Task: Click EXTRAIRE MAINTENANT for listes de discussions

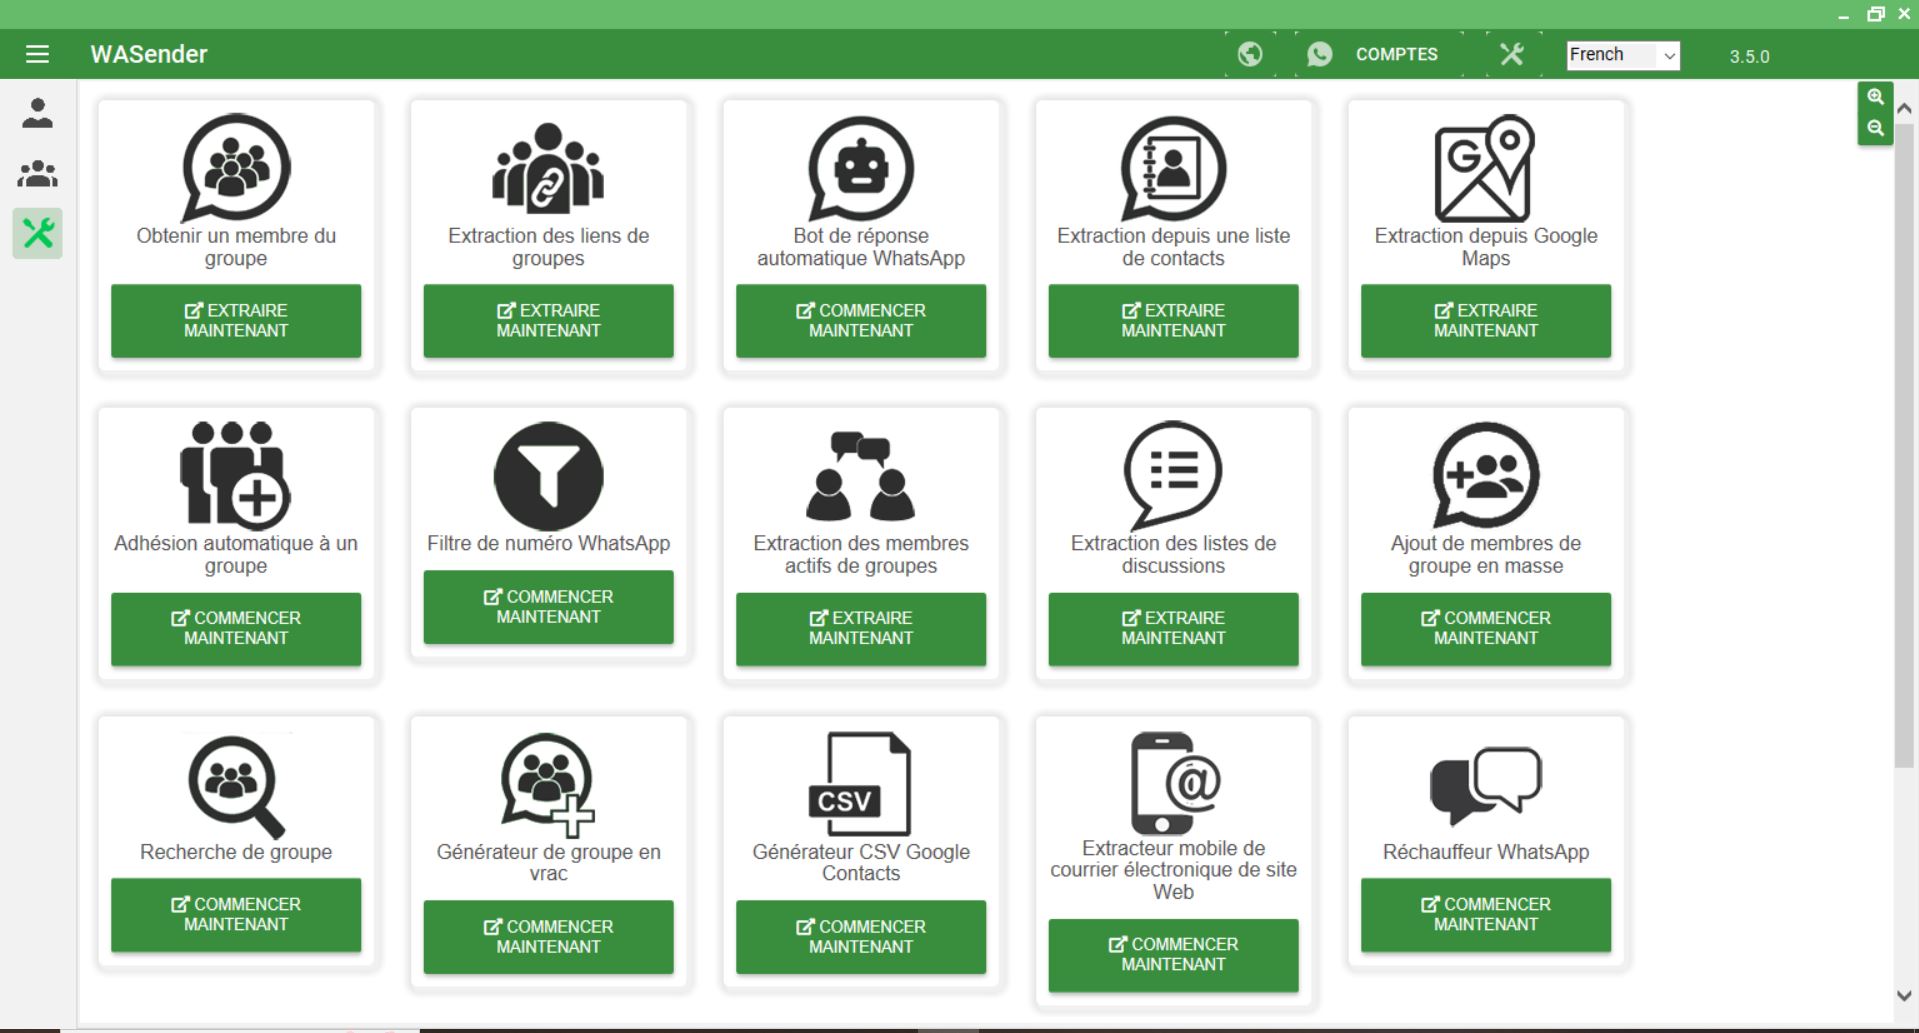Action: tap(1173, 629)
